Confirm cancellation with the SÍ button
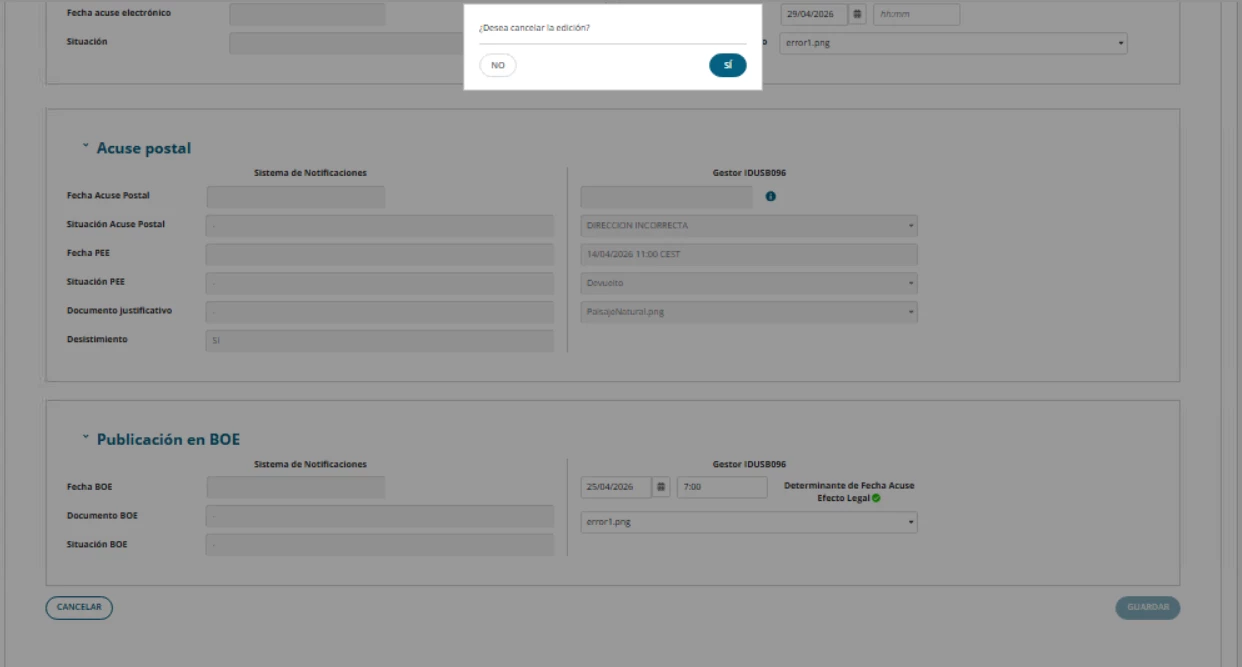Screen dimensions: 1242x667 (x=728, y=65)
